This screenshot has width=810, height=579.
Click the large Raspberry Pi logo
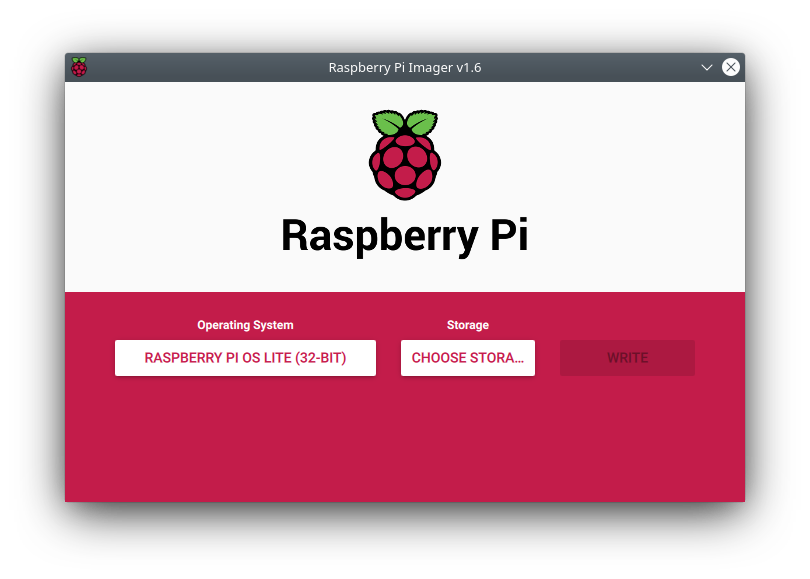tap(405, 155)
